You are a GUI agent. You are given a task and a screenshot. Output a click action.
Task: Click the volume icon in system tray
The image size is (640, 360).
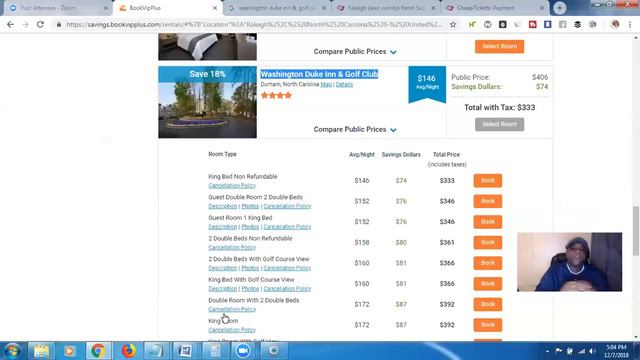pyautogui.click(x=592, y=351)
